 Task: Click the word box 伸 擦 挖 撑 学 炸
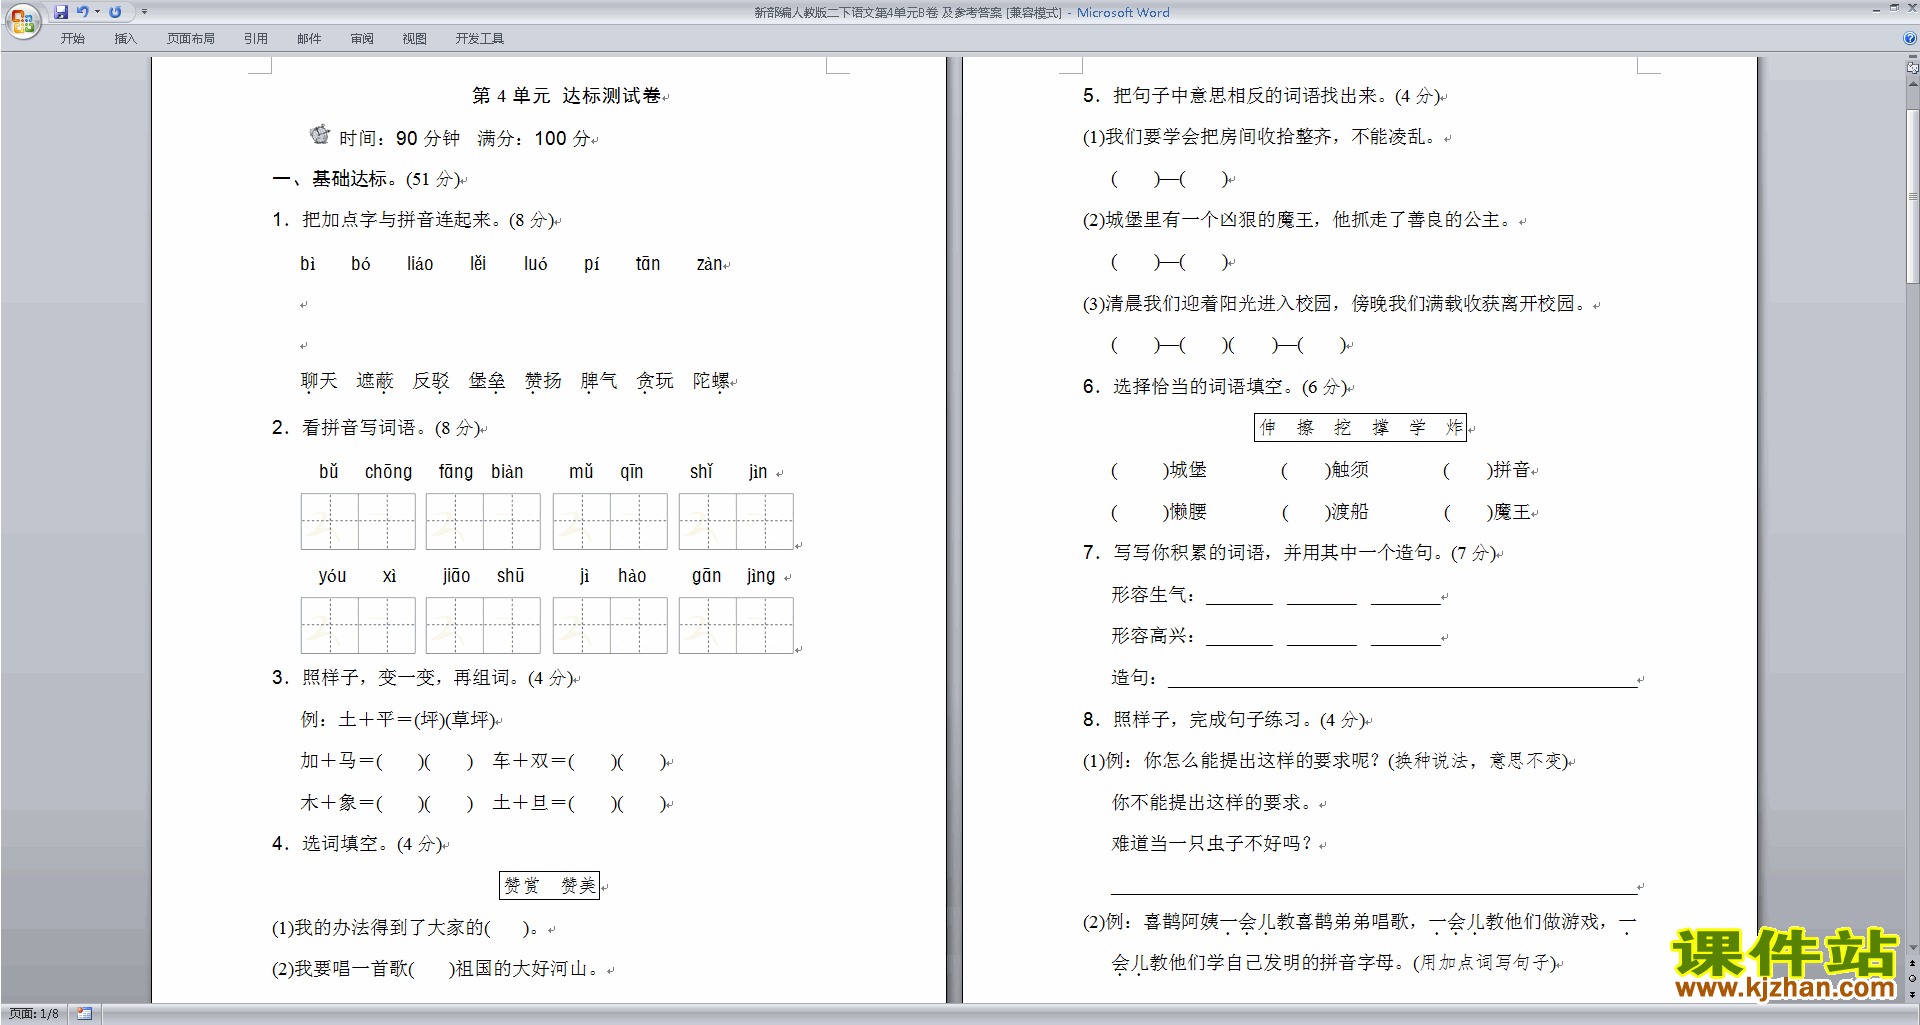(x=1360, y=427)
